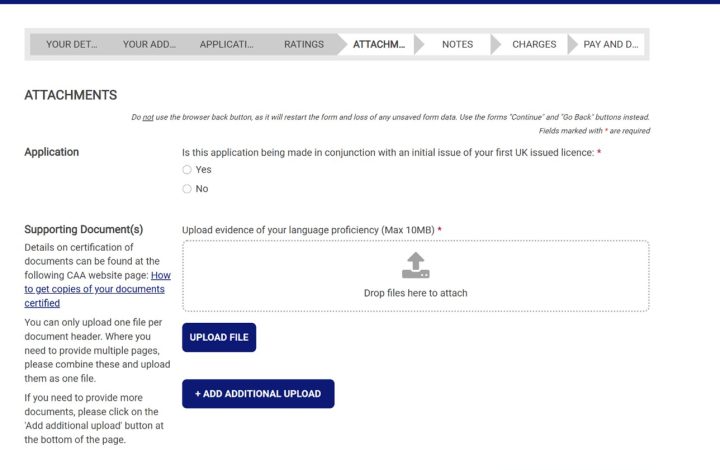
Task: Go to the Your Details step
Action: coord(71,44)
